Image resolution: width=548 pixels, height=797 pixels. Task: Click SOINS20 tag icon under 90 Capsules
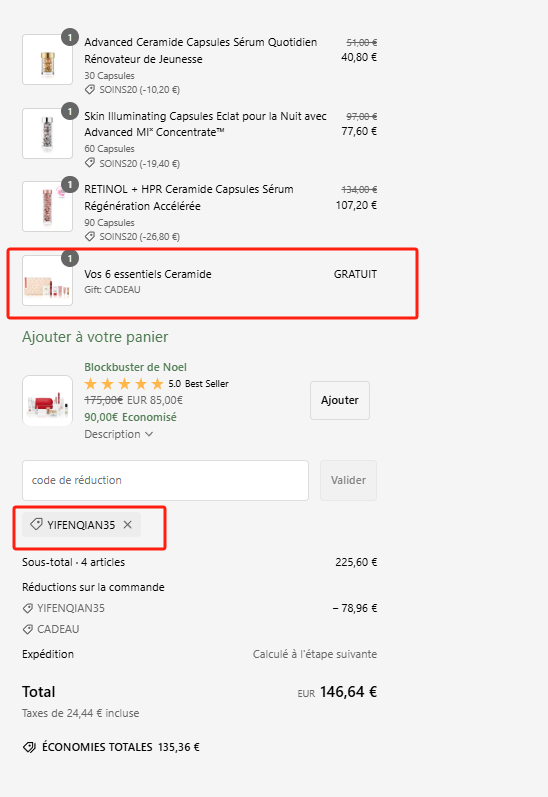(89, 236)
